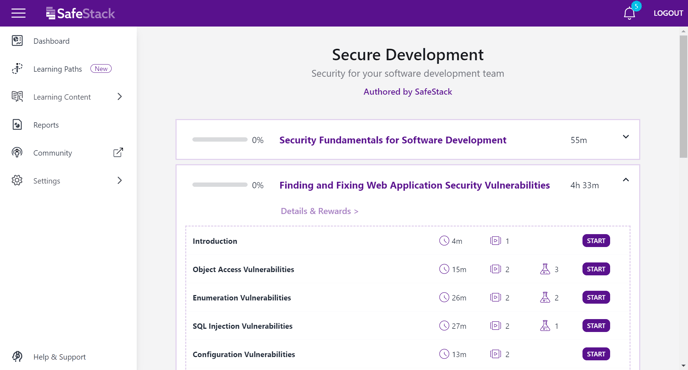Image resolution: width=688 pixels, height=370 pixels.
Task: Click the LOGOUT button
Action: point(668,13)
